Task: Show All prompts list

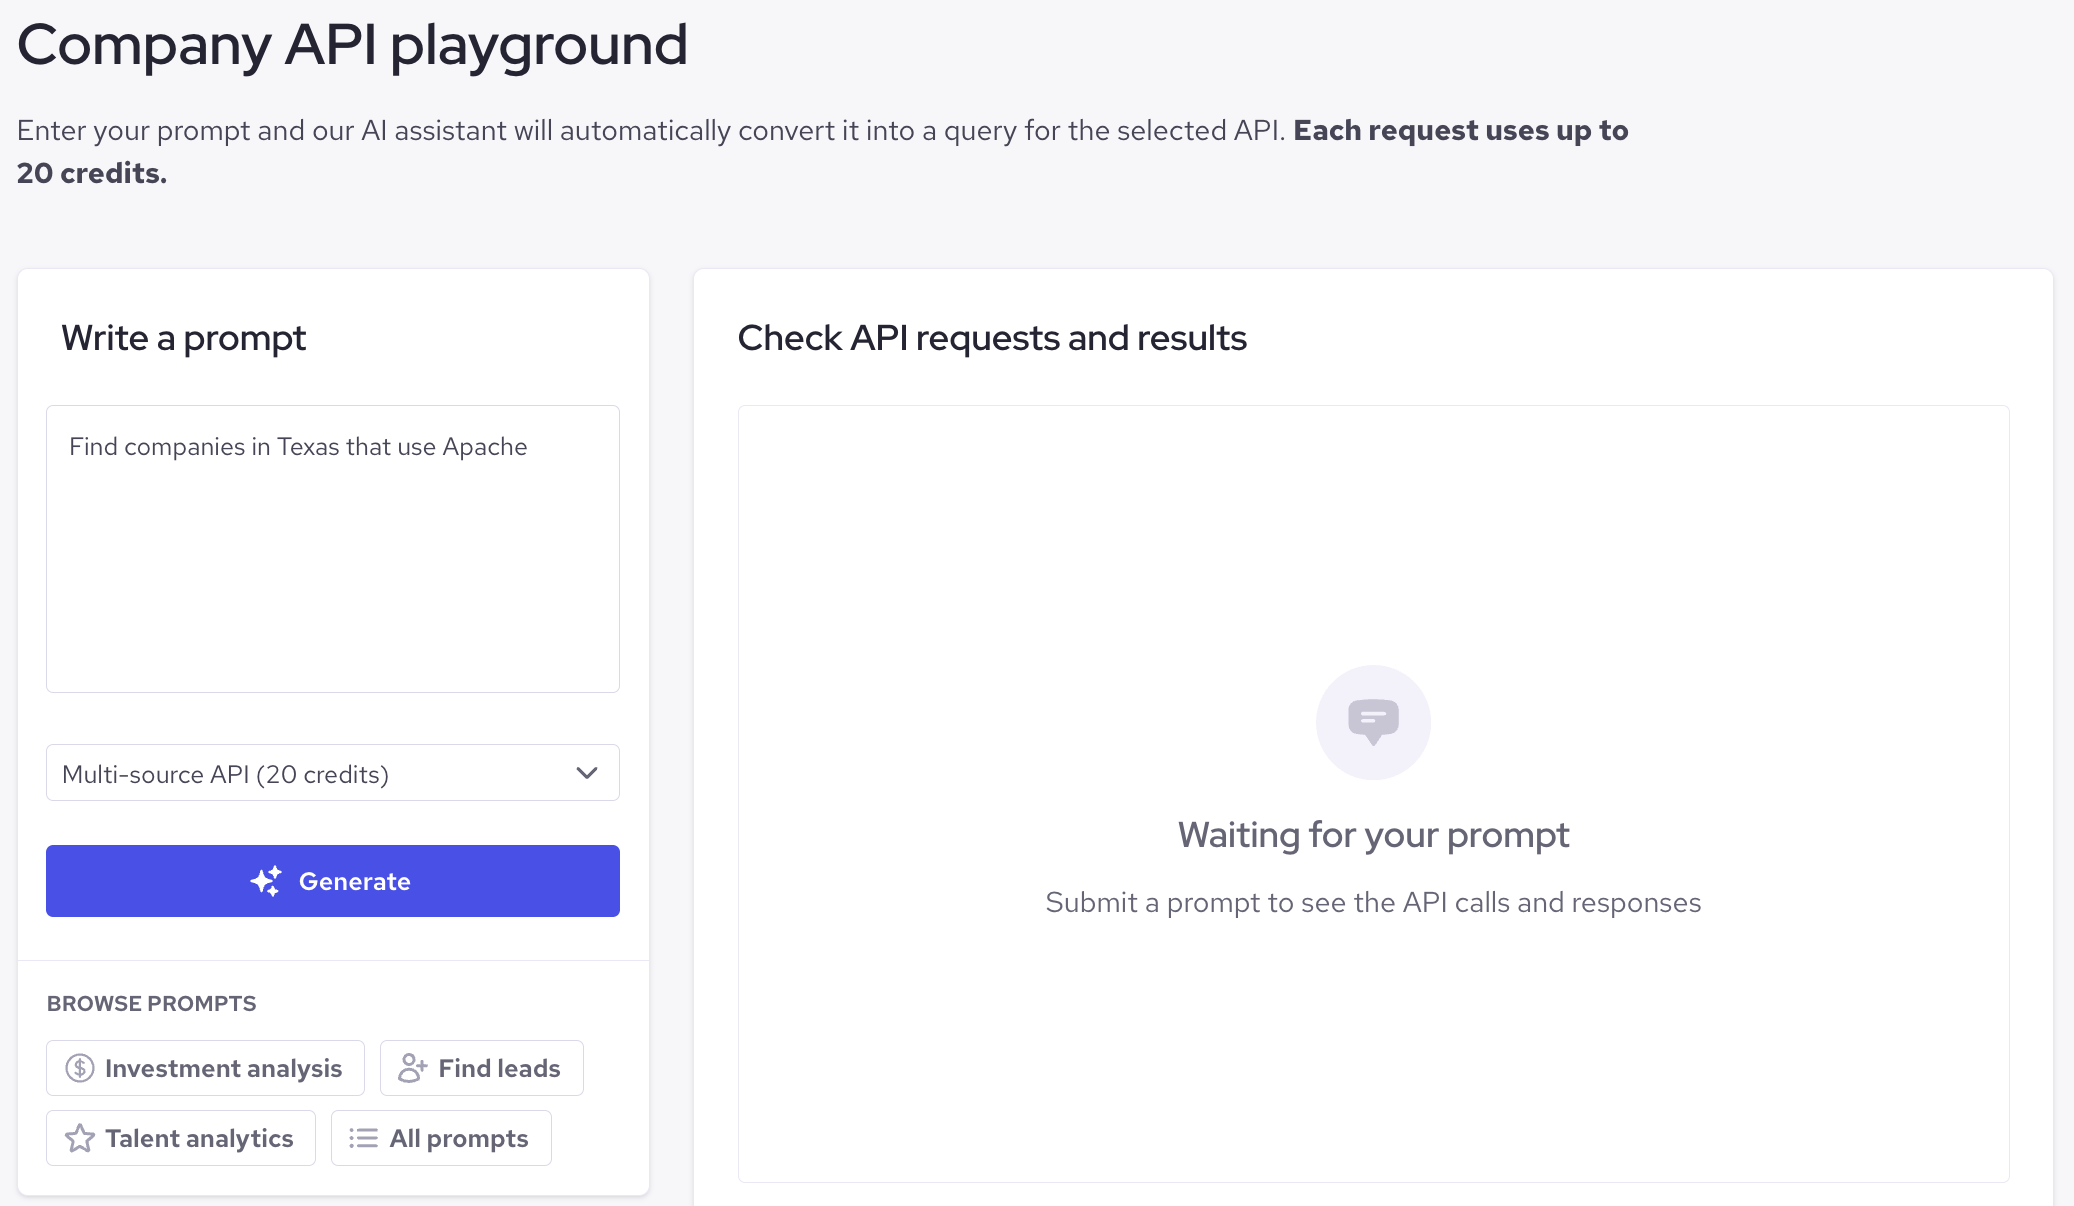Action: 441,1138
